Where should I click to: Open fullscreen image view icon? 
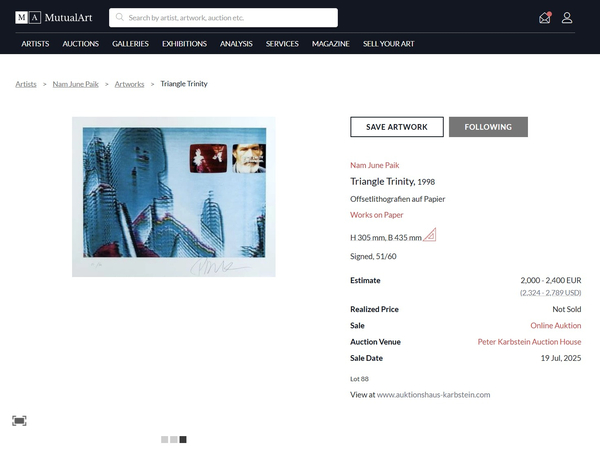click(x=19, y=421)
